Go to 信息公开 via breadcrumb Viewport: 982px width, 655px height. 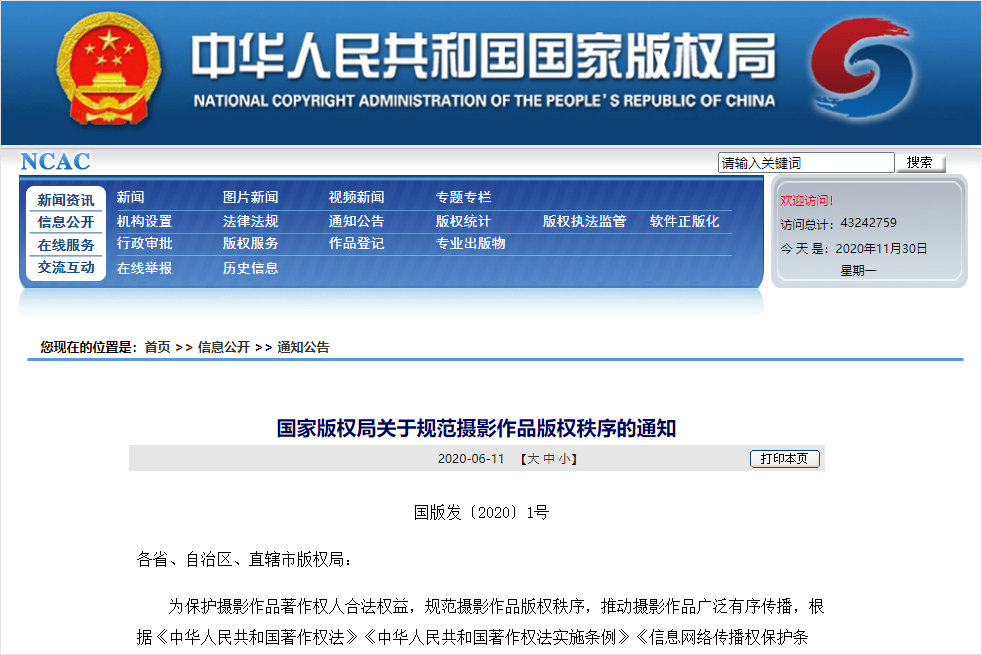224,347
